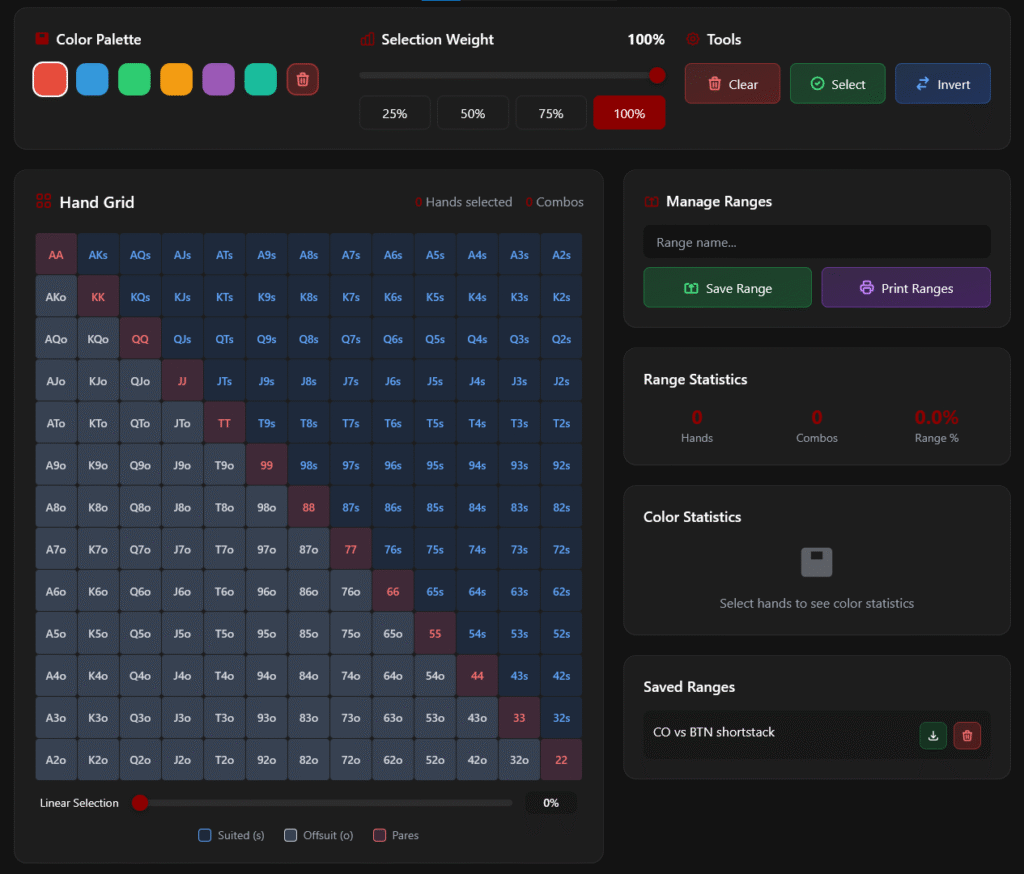Screen dimensions: 1024x874
Task: Toggle the AA hand cell
Action: point(56,255)
